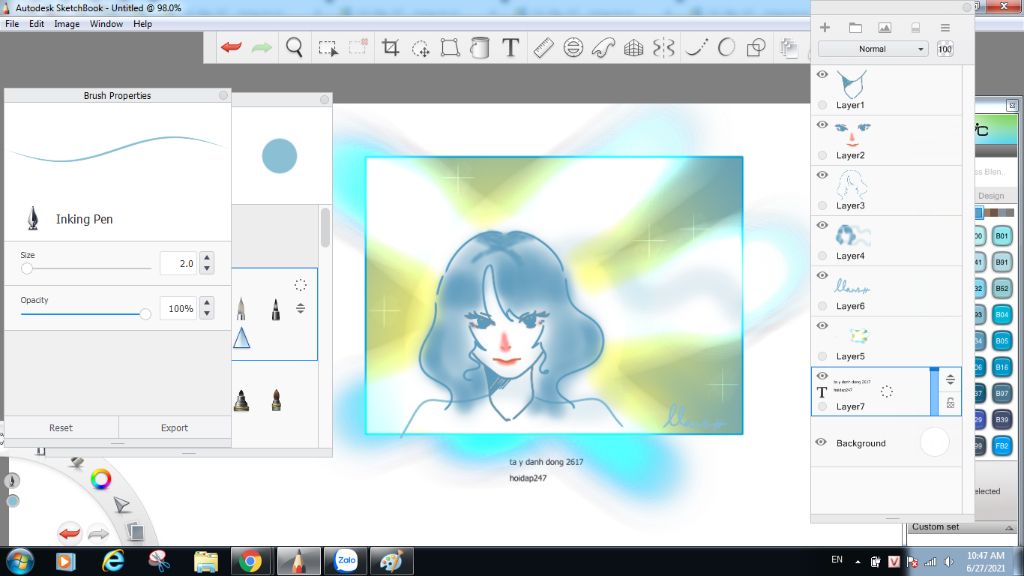Expand the Custom set arrow in Copic library

point(1009,527)
